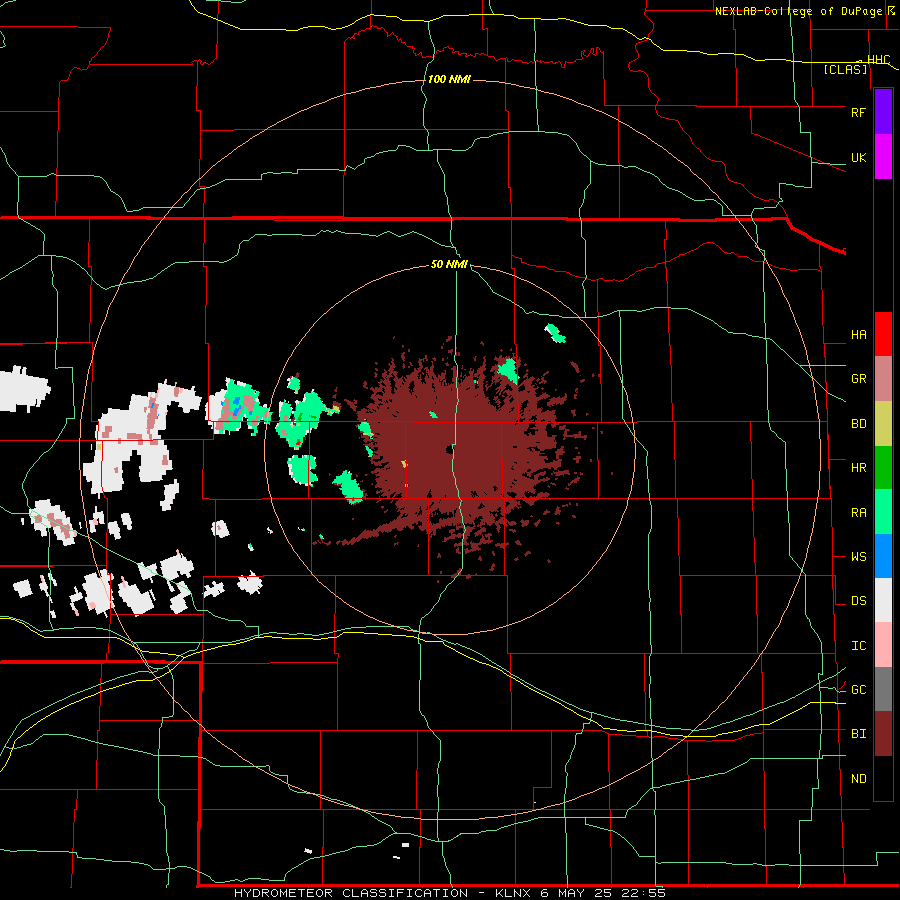Click the "HR" legend label

click(858, 467)
